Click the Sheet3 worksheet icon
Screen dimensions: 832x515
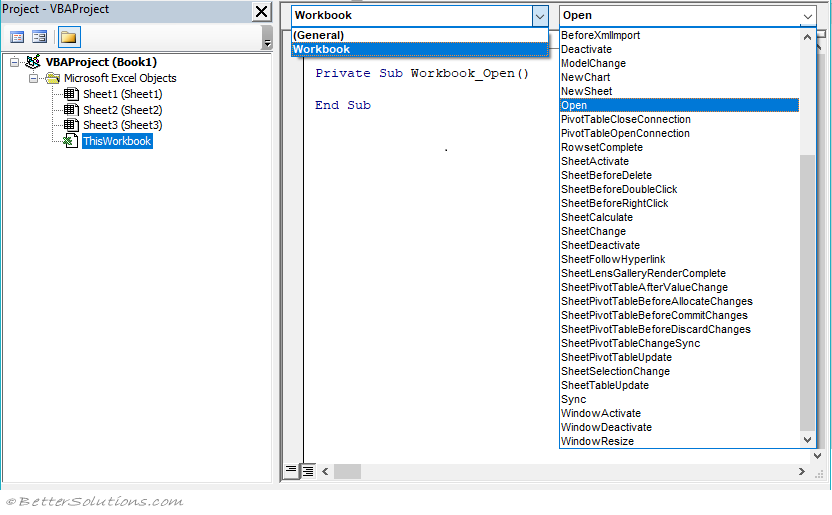click(71, 125)
